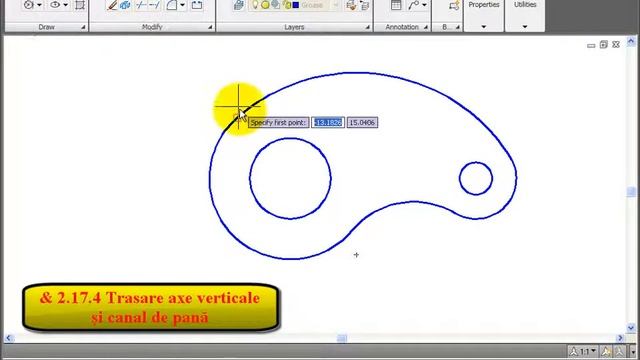
Task: Click the Y coordinate input field 15.0406
Action: click(362, 122)
